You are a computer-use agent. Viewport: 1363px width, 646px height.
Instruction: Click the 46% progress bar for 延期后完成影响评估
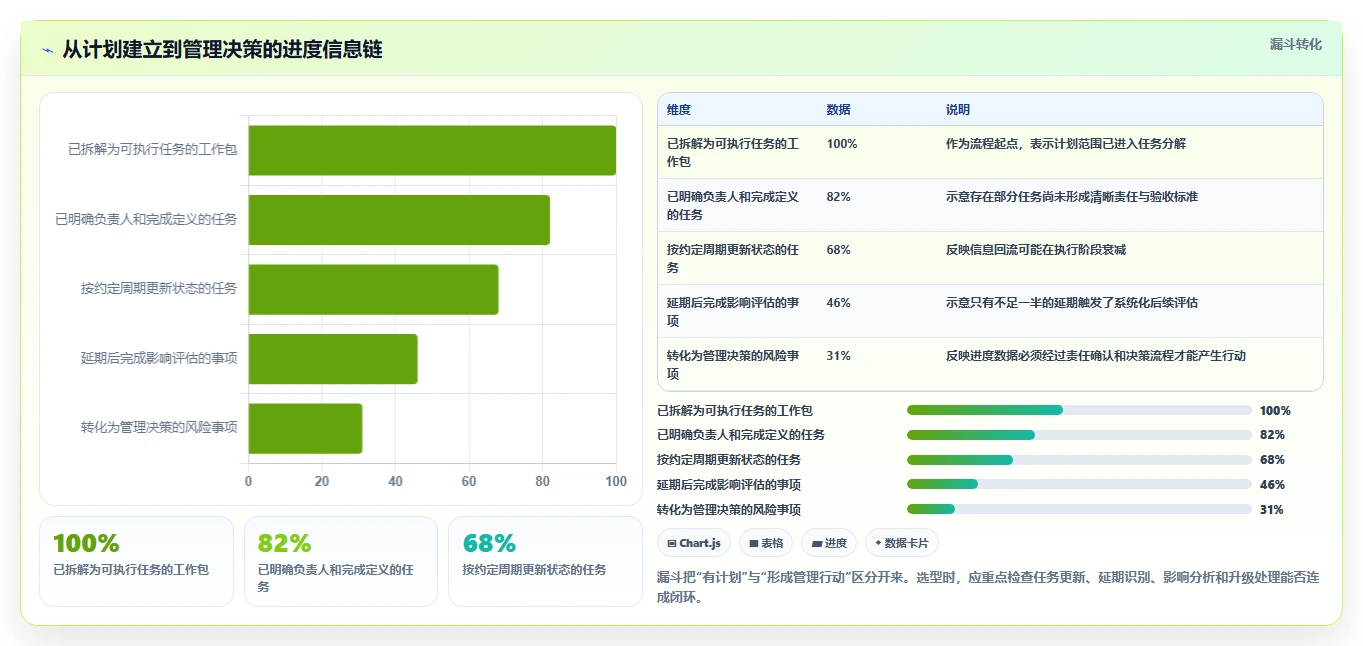pyautogui.click(x=1079, y=484)
